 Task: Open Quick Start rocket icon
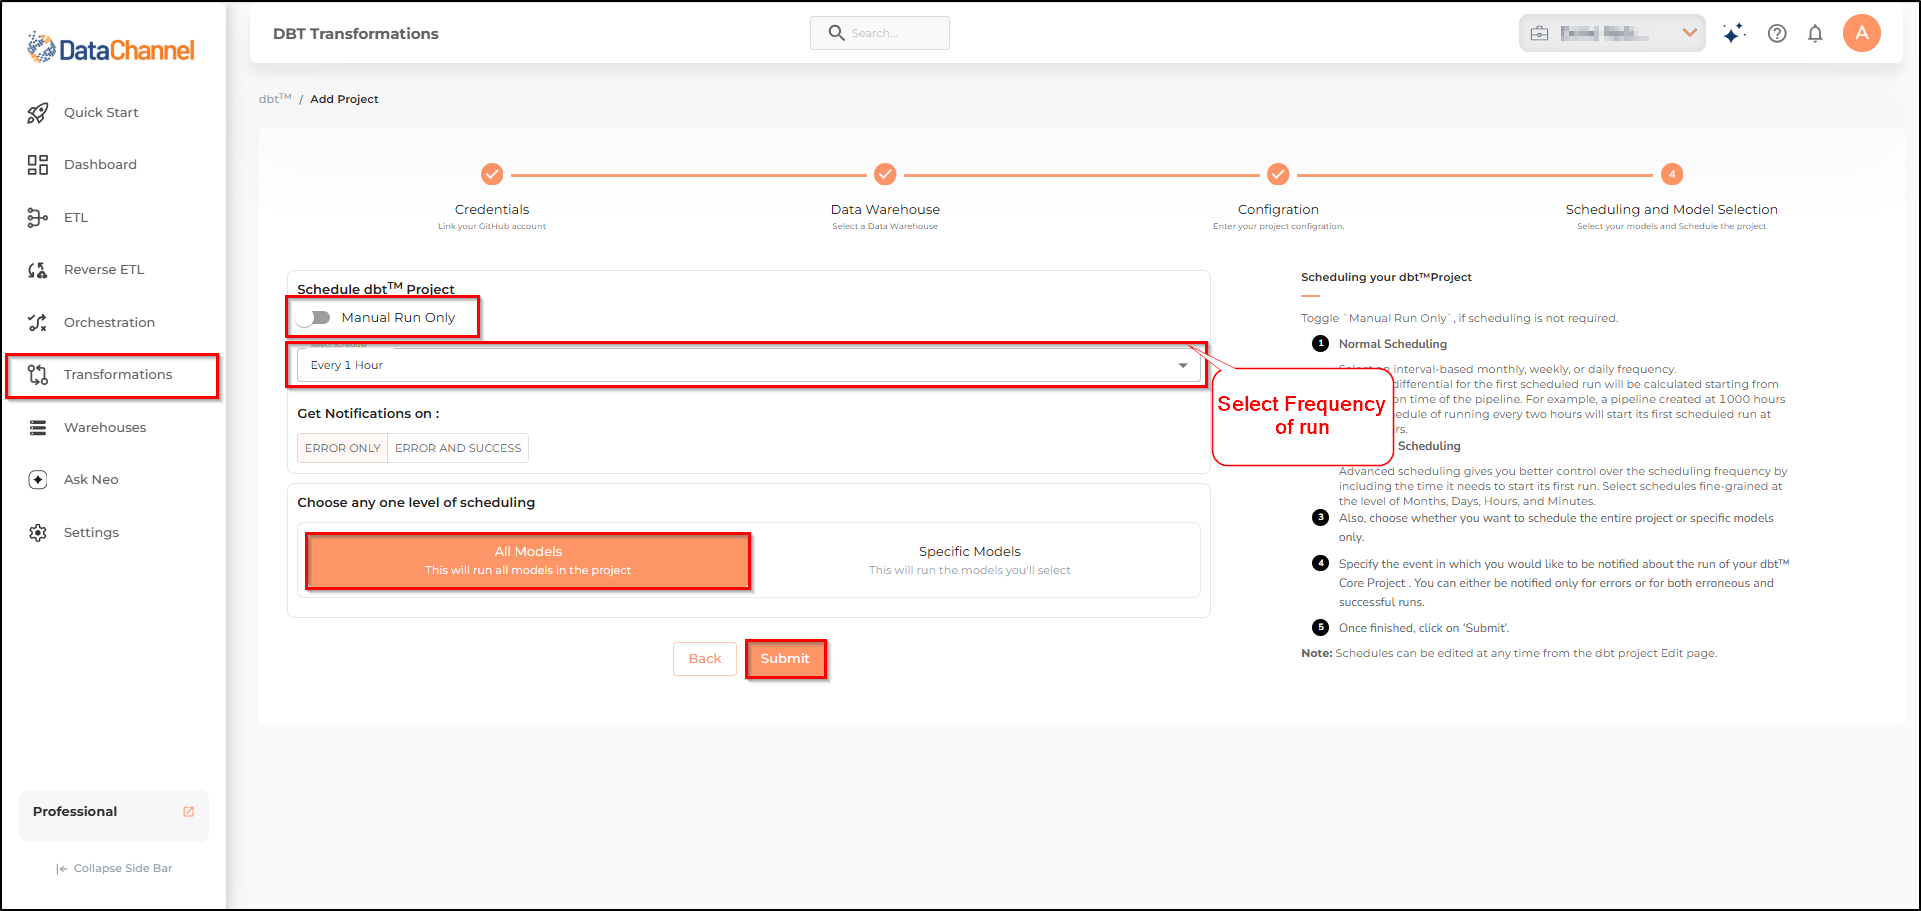click(x=38, y=113)
